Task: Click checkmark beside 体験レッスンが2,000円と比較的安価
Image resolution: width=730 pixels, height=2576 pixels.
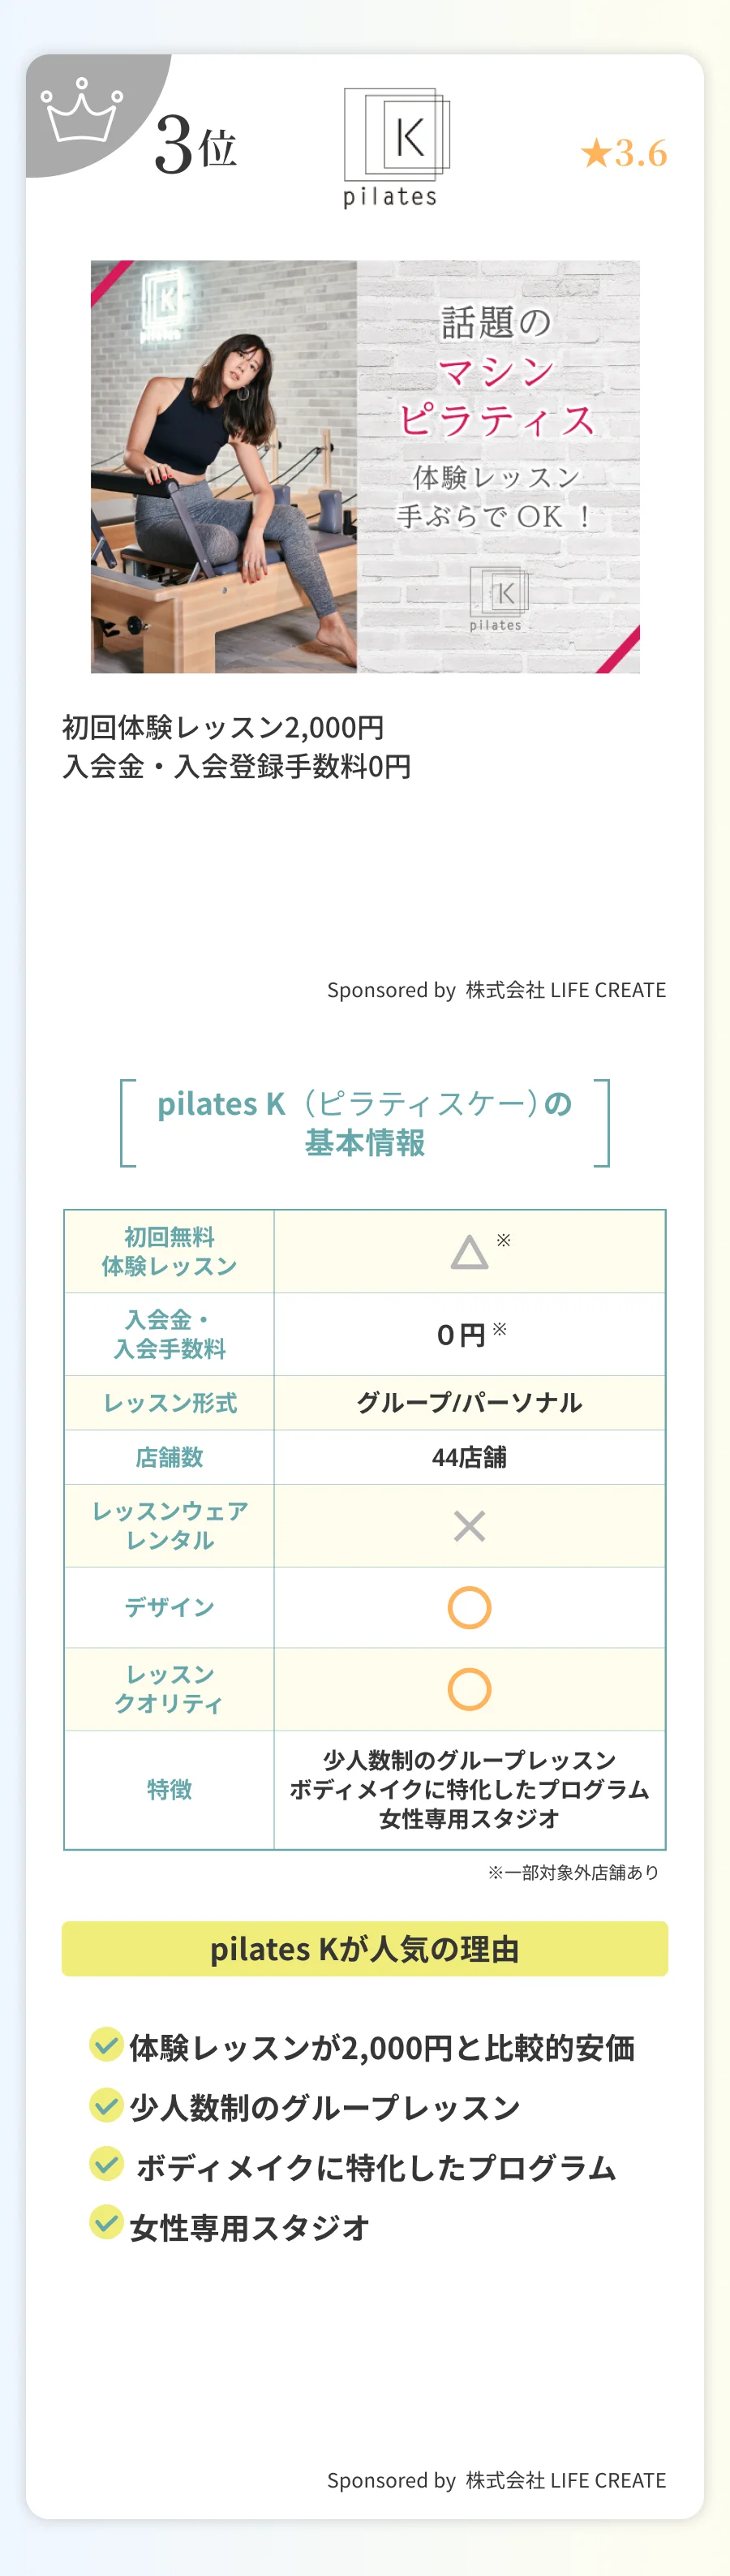Action: click(106, 2045)
